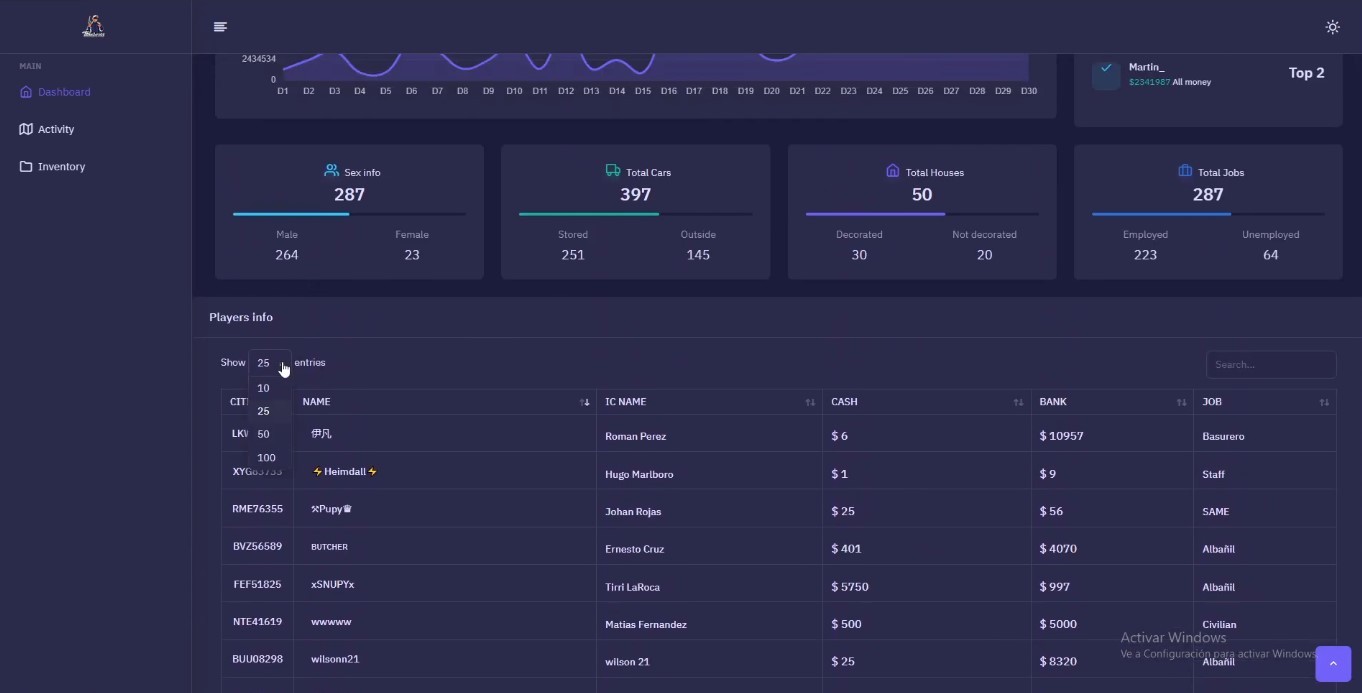Click the Sex info people icon
Viewport: 1362px width, 693px height.
[x=332, y=171]
